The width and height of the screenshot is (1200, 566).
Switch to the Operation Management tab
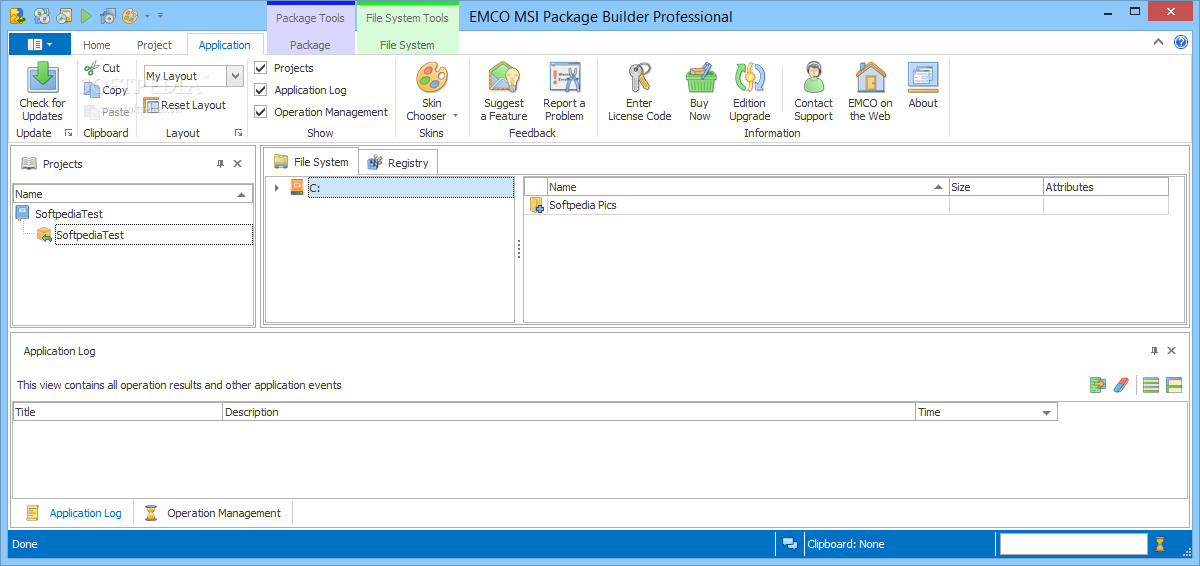212,513
